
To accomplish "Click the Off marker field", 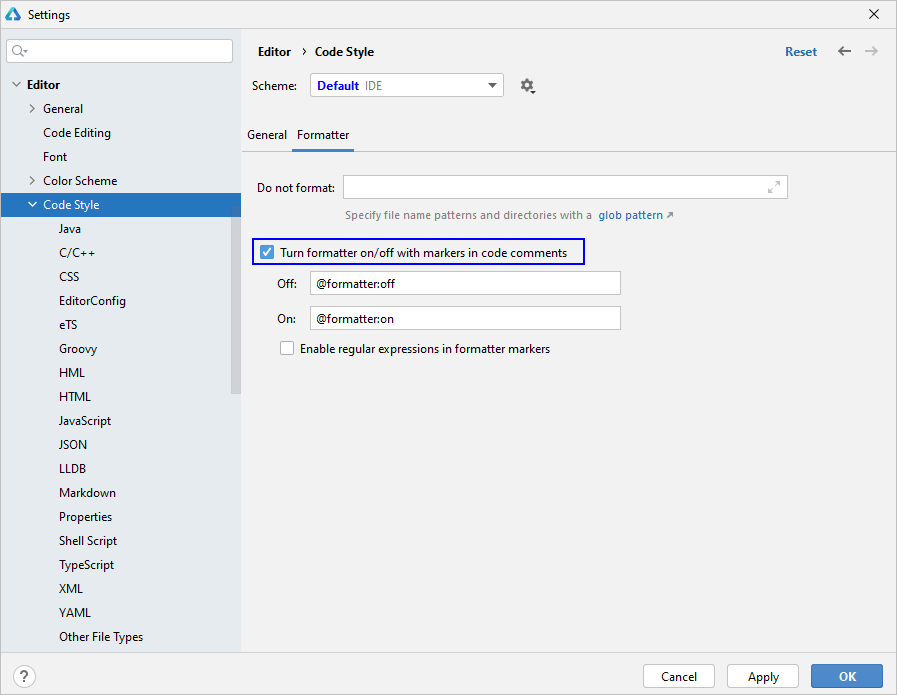I will tap(465, 283).
